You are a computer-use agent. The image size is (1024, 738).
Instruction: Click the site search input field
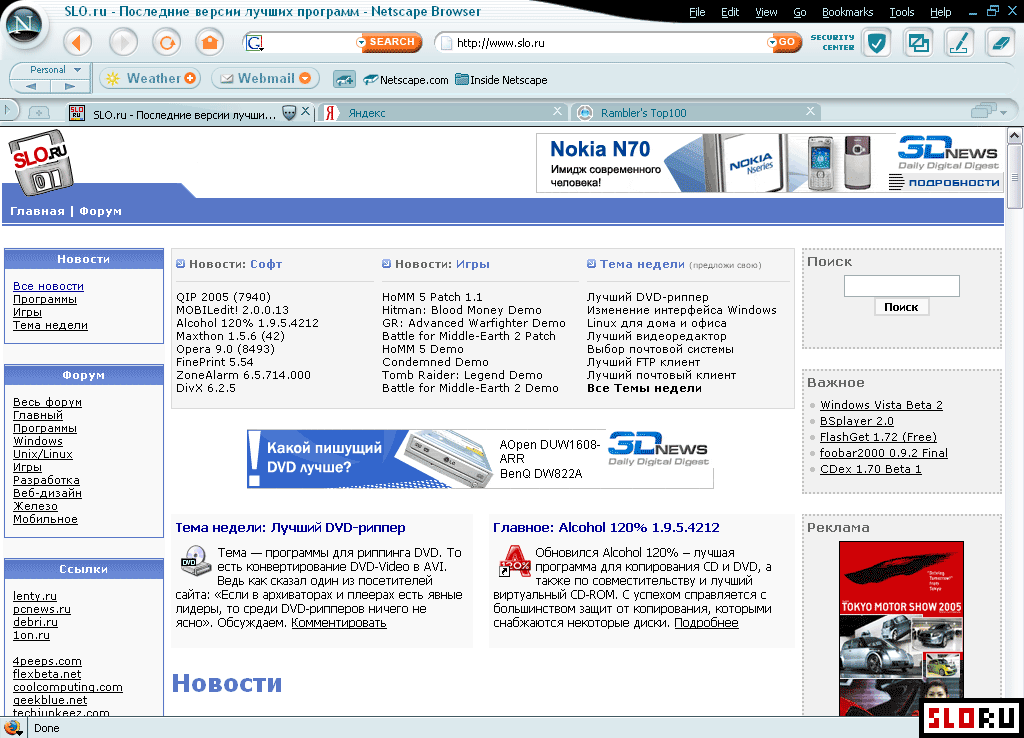(901, 286)
